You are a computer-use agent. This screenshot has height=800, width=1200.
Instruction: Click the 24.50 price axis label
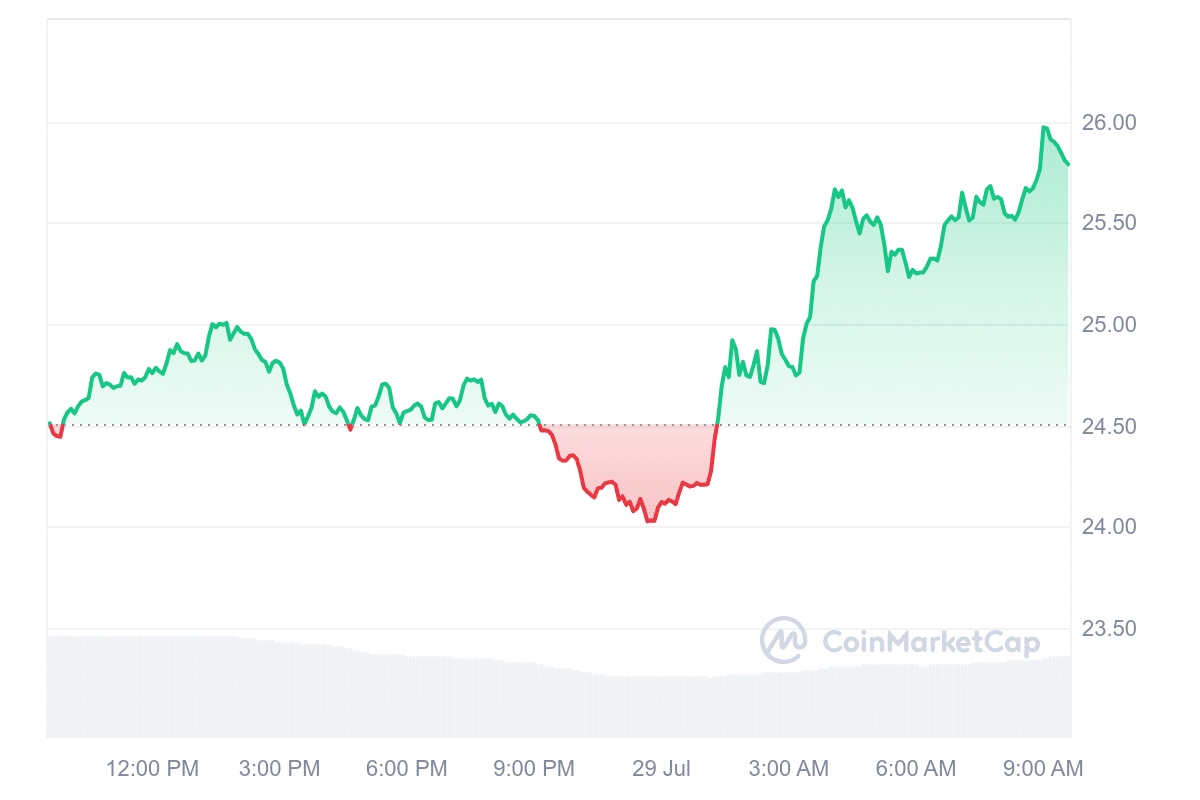pos(1109,427)
